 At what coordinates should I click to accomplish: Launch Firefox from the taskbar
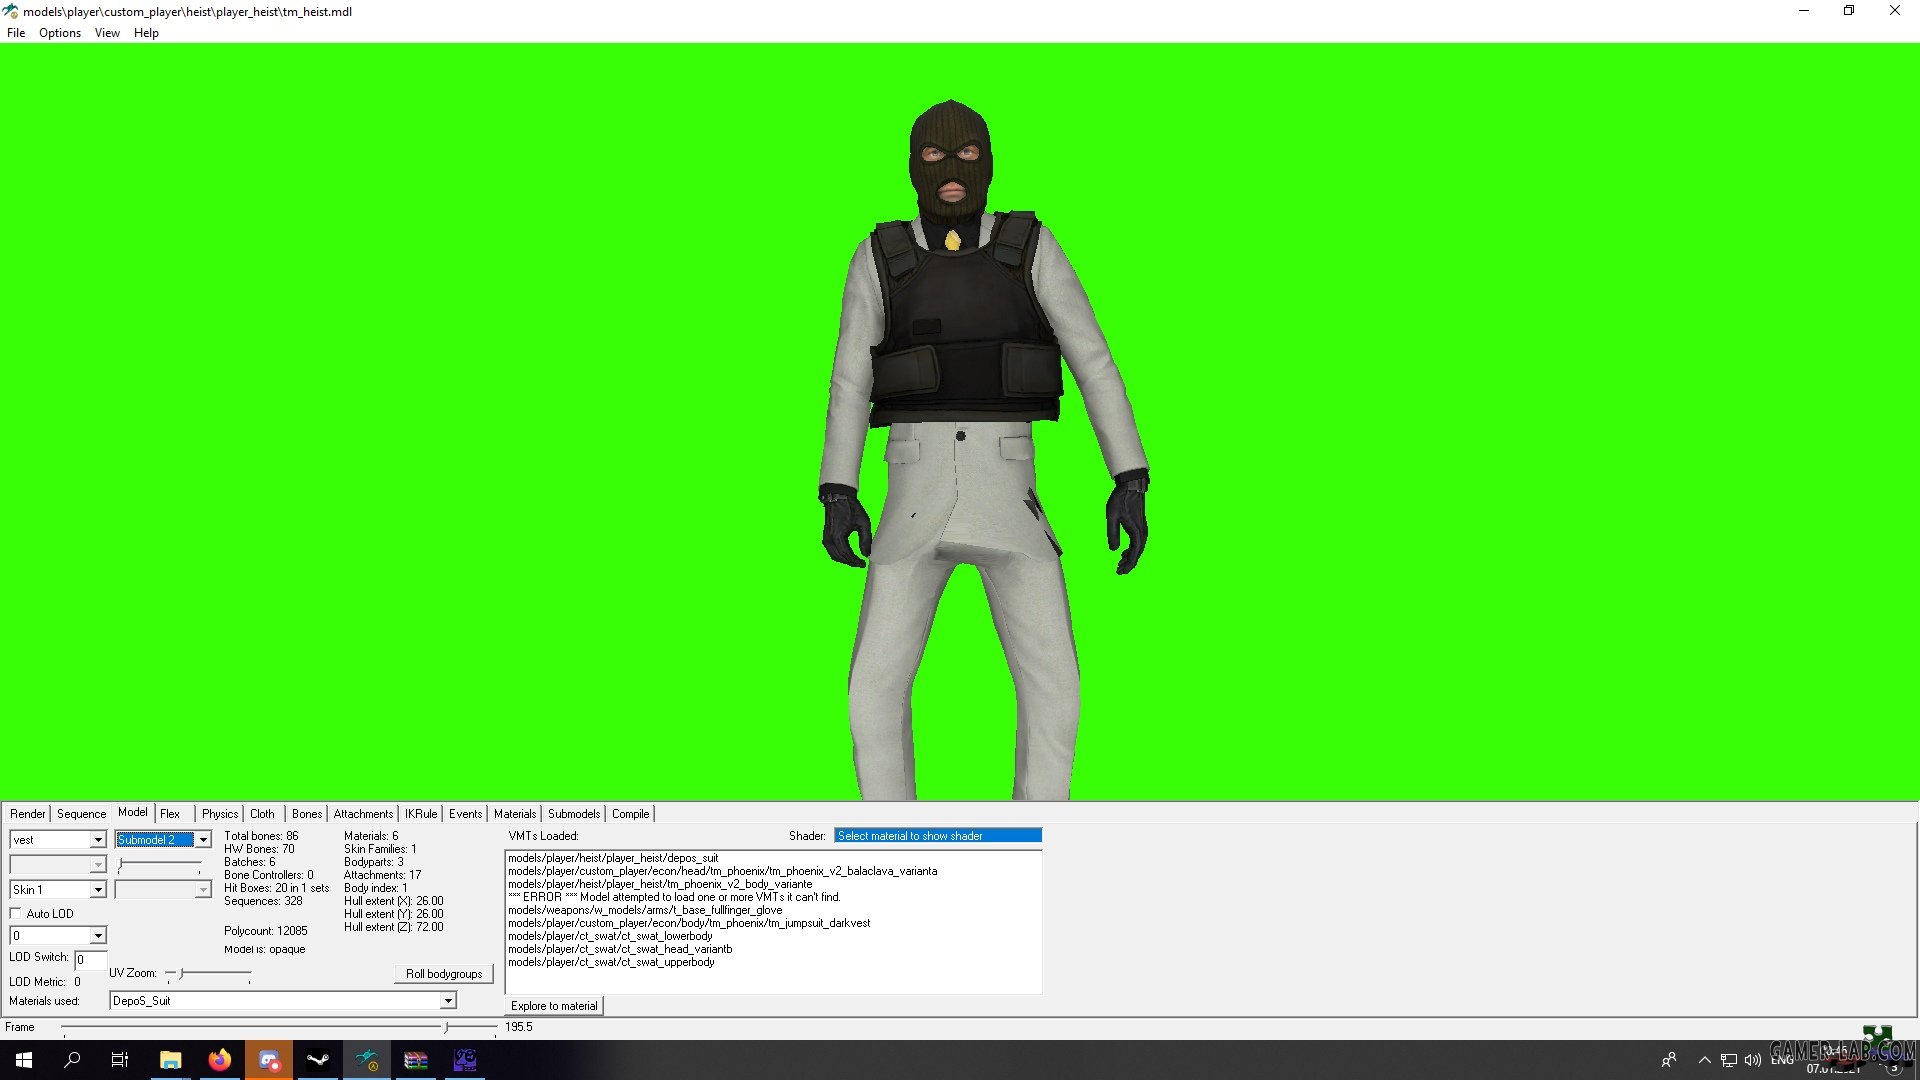pyautogui.click(x=220, y=1060)
